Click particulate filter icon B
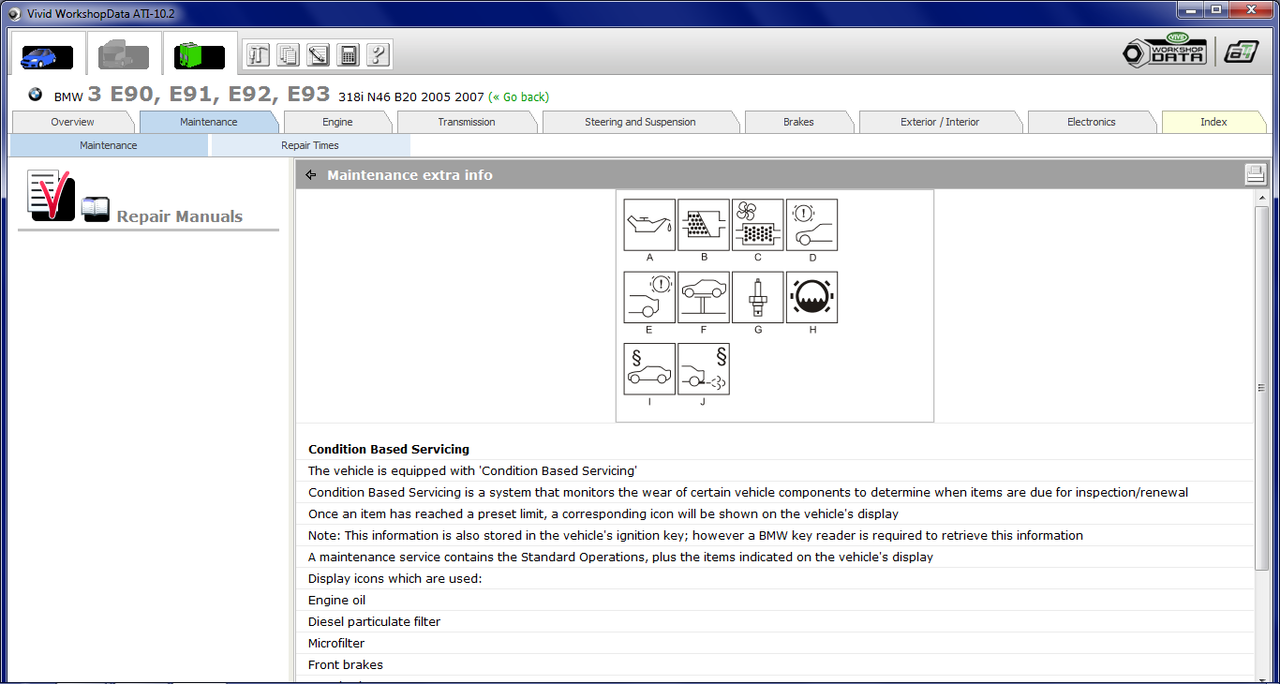This screenshot has height=684, width=1280. (x=704, y=225)
